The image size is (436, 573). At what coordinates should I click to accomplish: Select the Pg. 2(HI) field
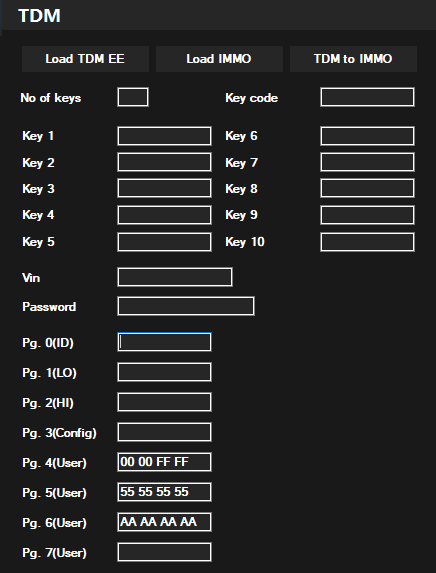click(x=164, y=402)
